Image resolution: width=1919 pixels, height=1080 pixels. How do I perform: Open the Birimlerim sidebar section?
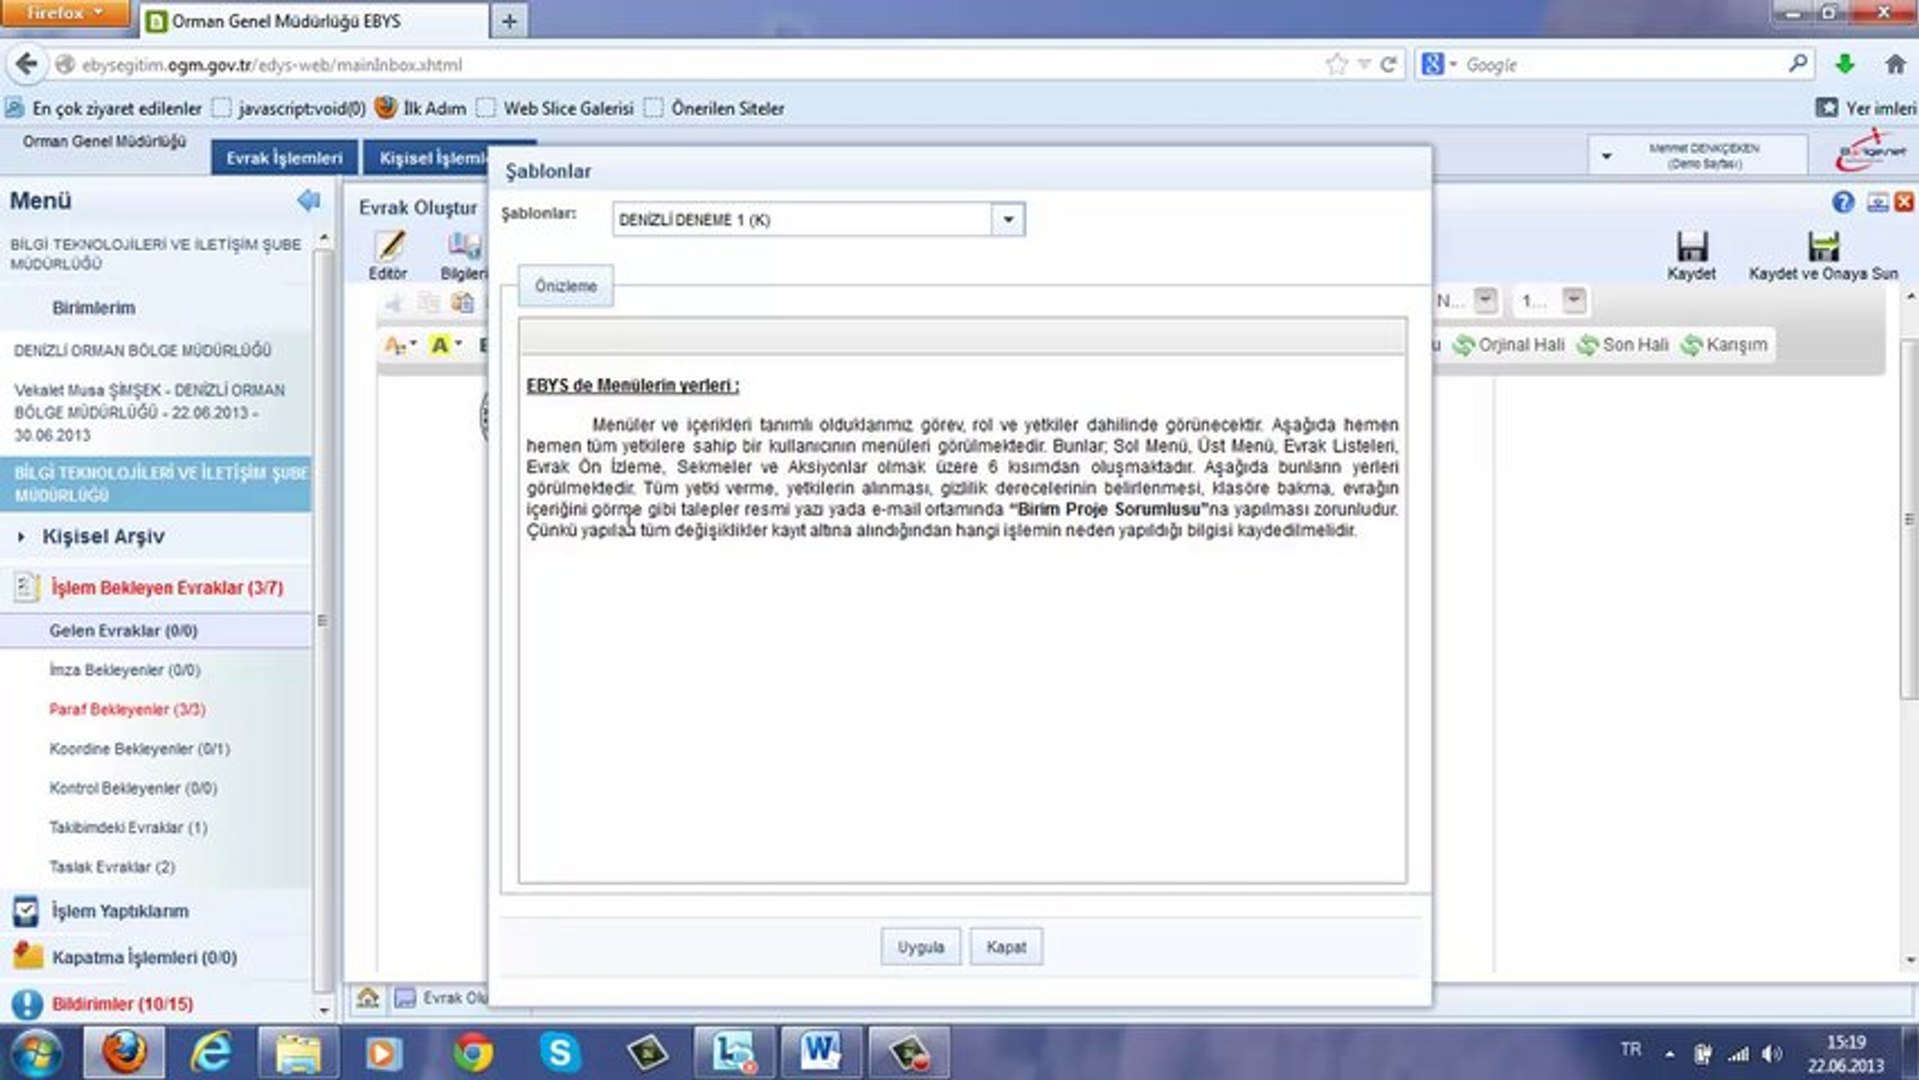[94, 308]
